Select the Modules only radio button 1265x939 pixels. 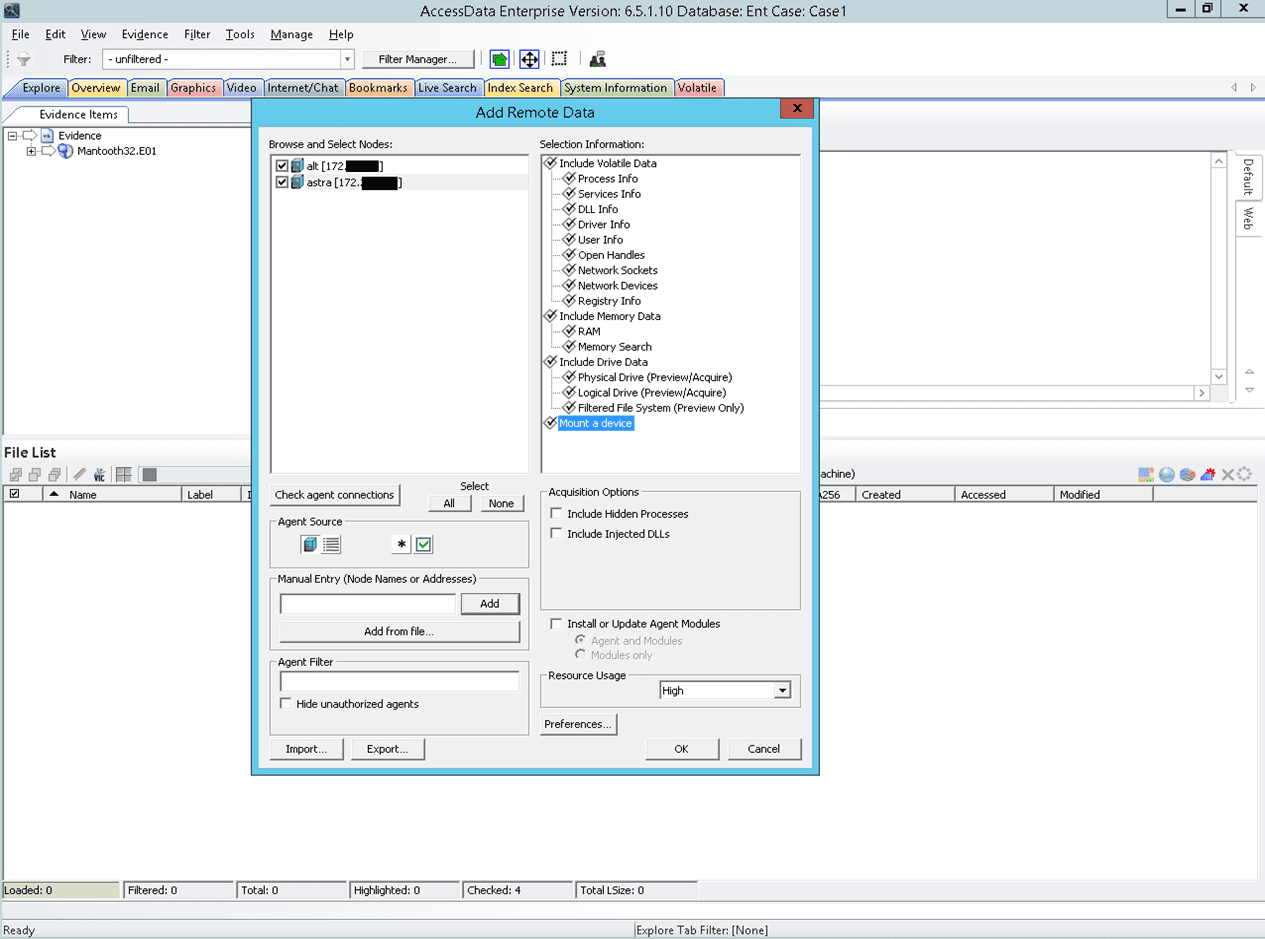point(581,655)
